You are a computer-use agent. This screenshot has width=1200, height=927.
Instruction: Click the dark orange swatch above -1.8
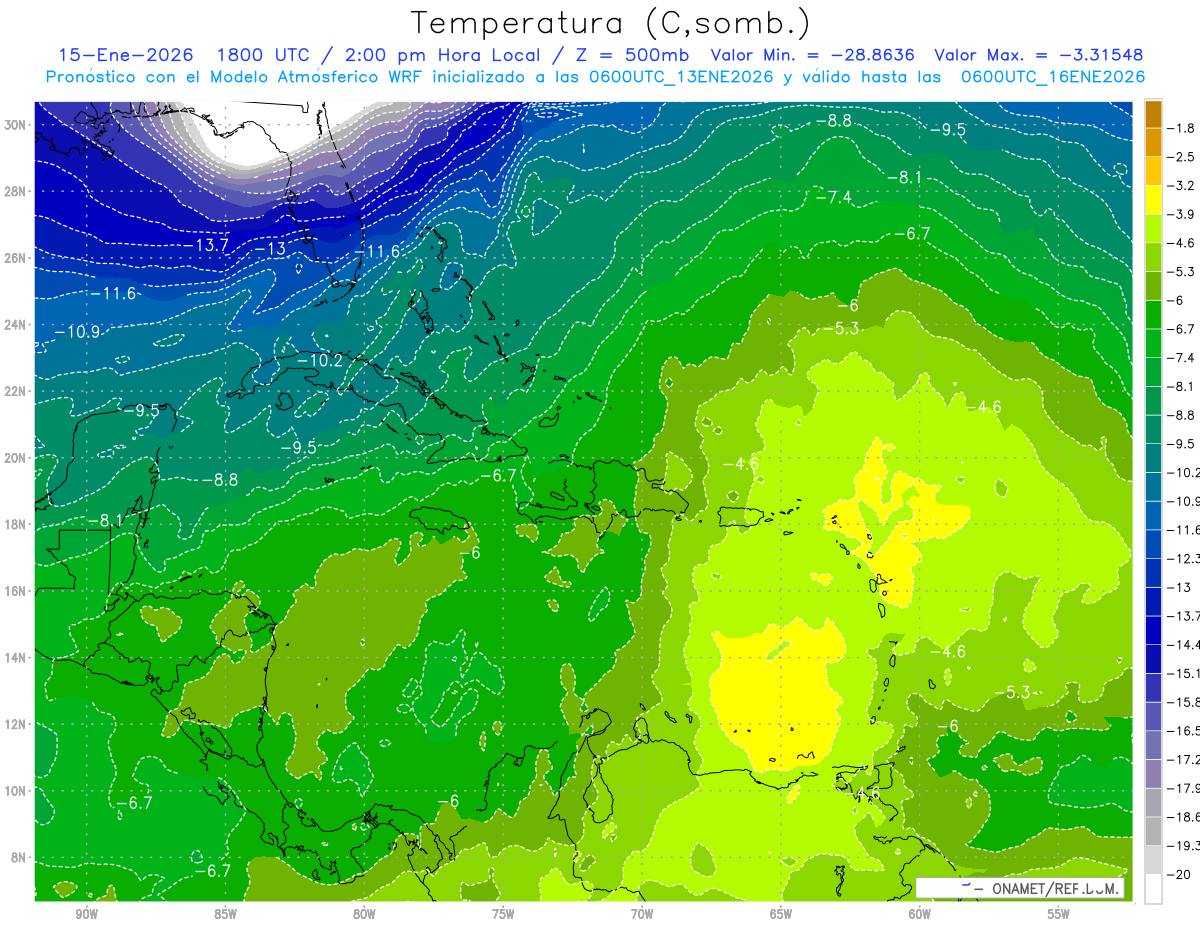pyautogui.click(x=1153, y=113)
